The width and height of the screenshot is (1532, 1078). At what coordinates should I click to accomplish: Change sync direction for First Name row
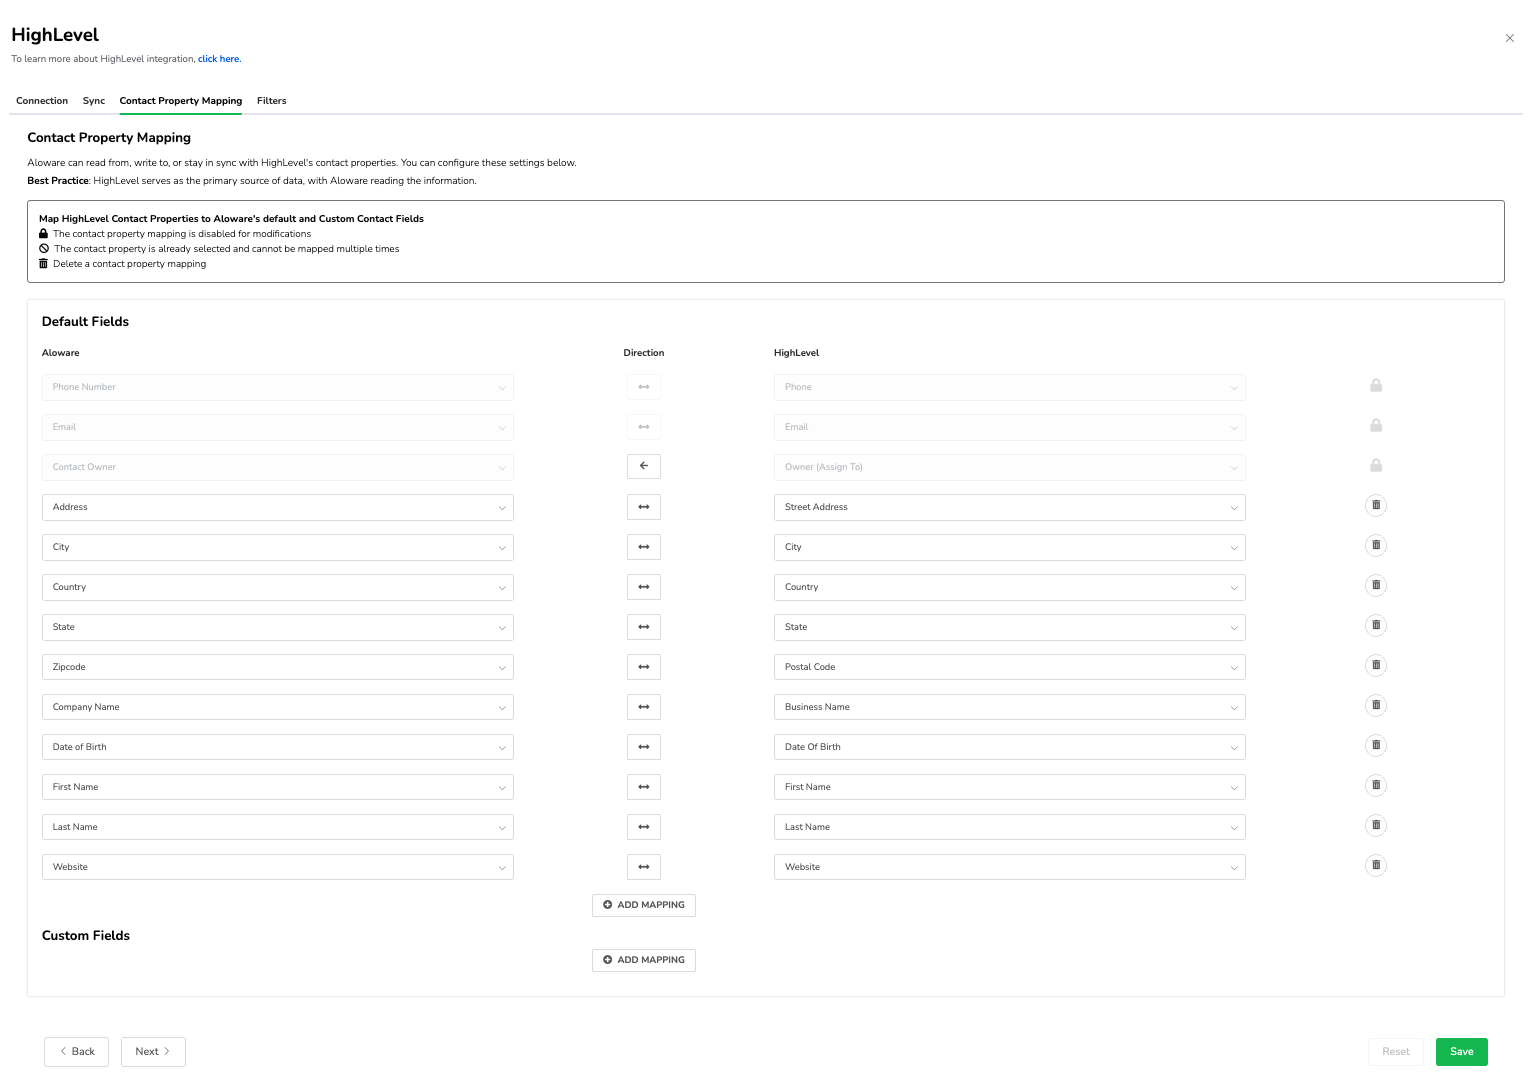point(644,787)
